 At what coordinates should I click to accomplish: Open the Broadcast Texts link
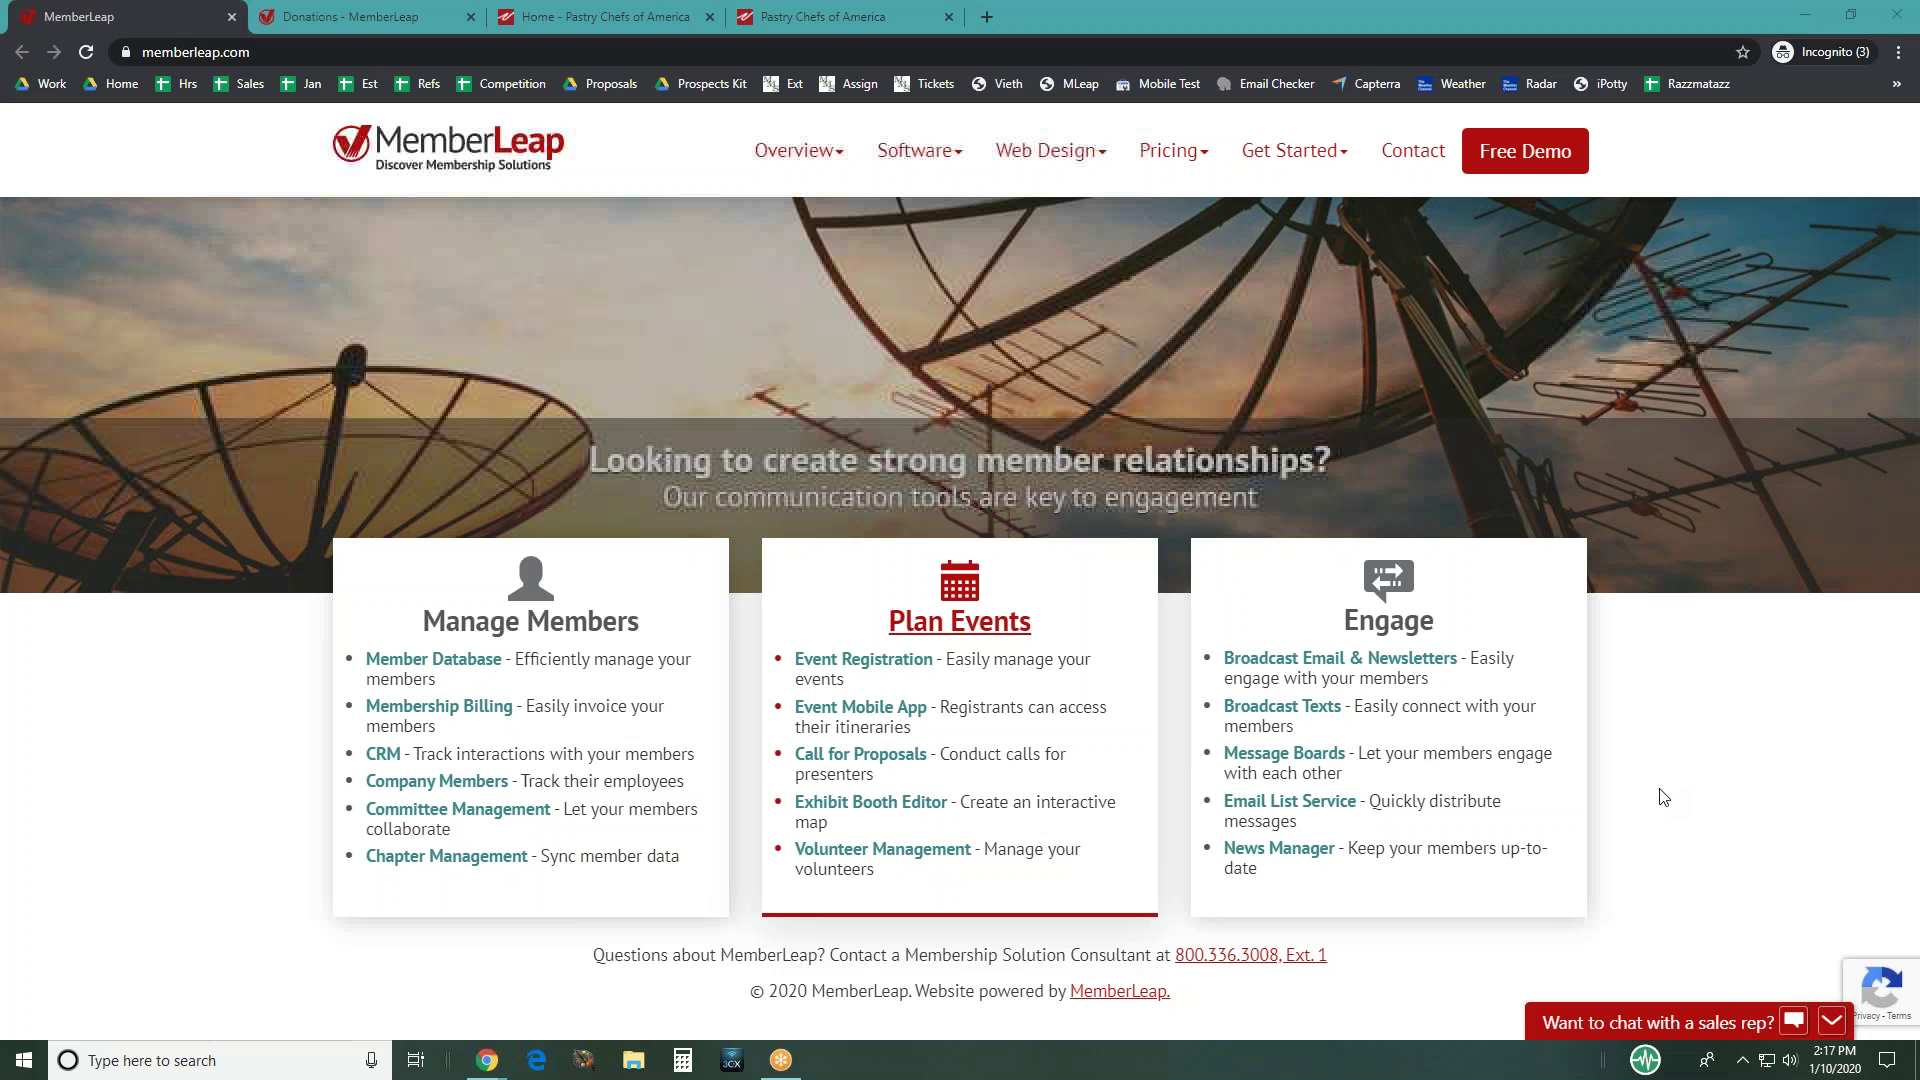click(1282, 706)
